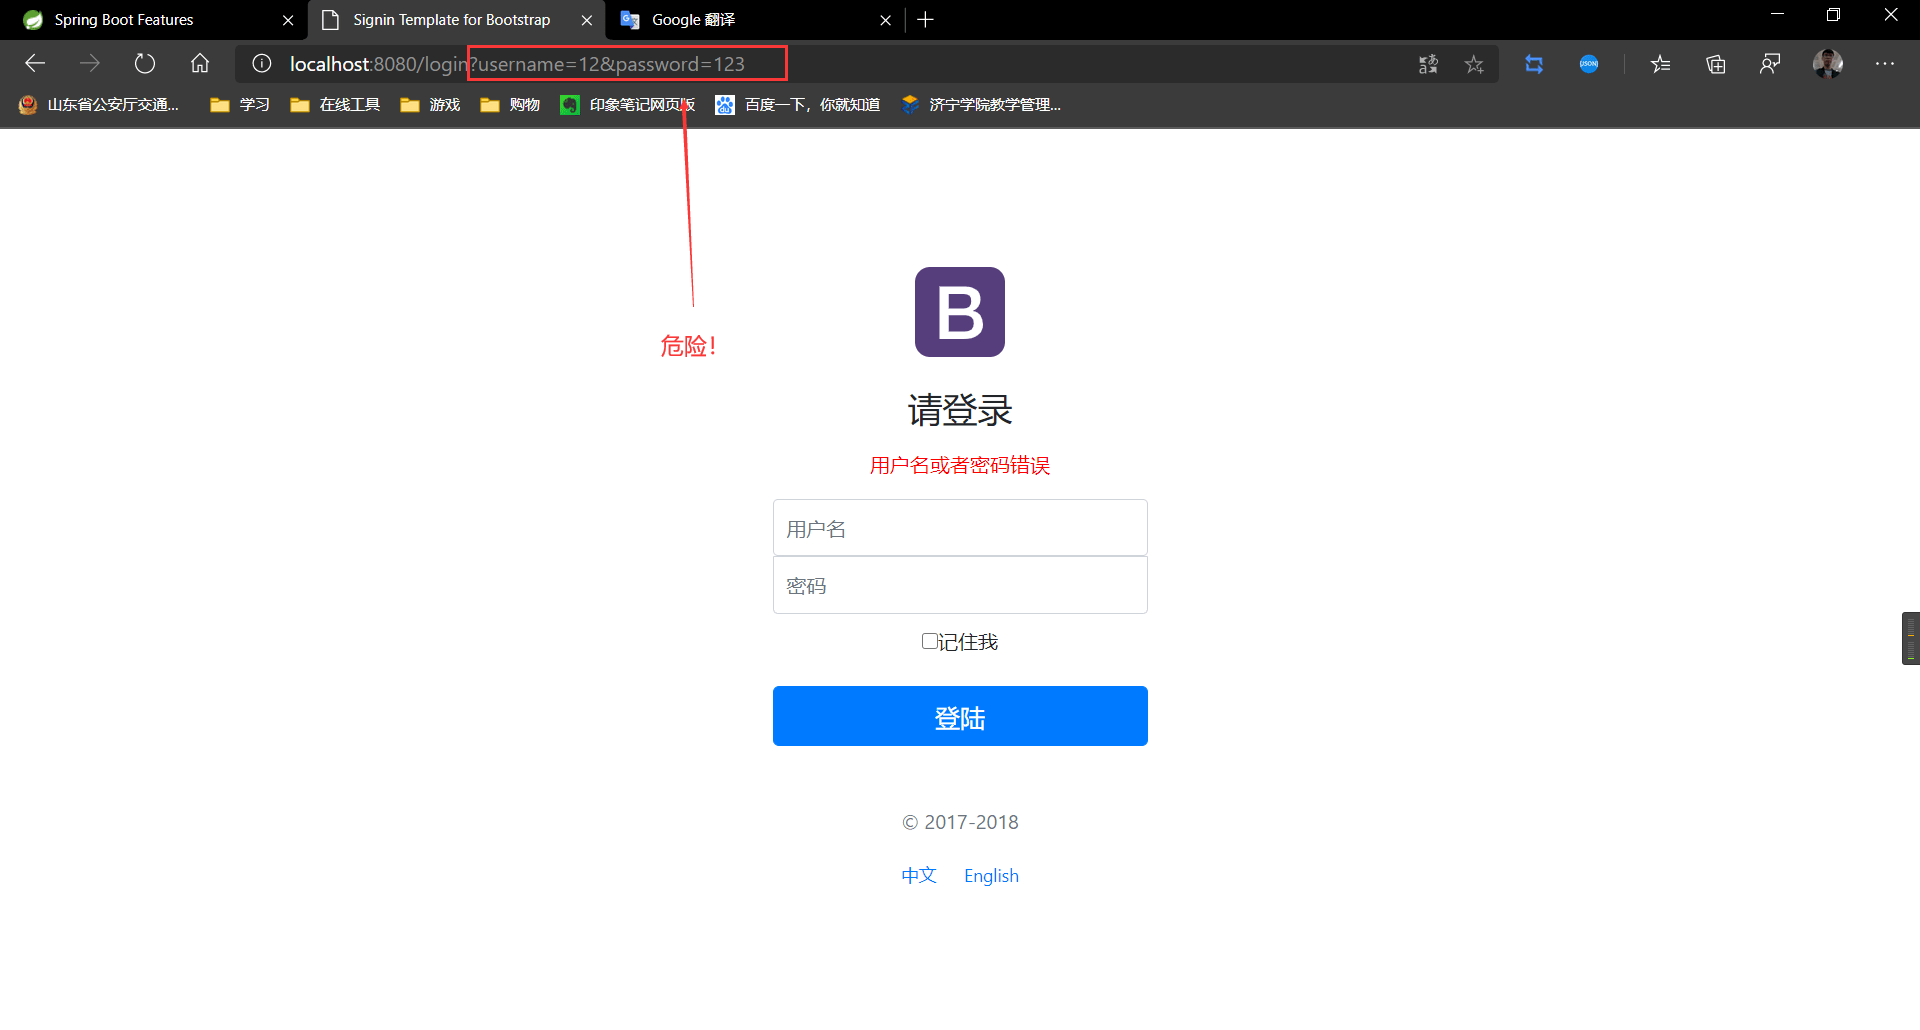
Task: Click the blue 登陆 button
Action: coord(960,716)
